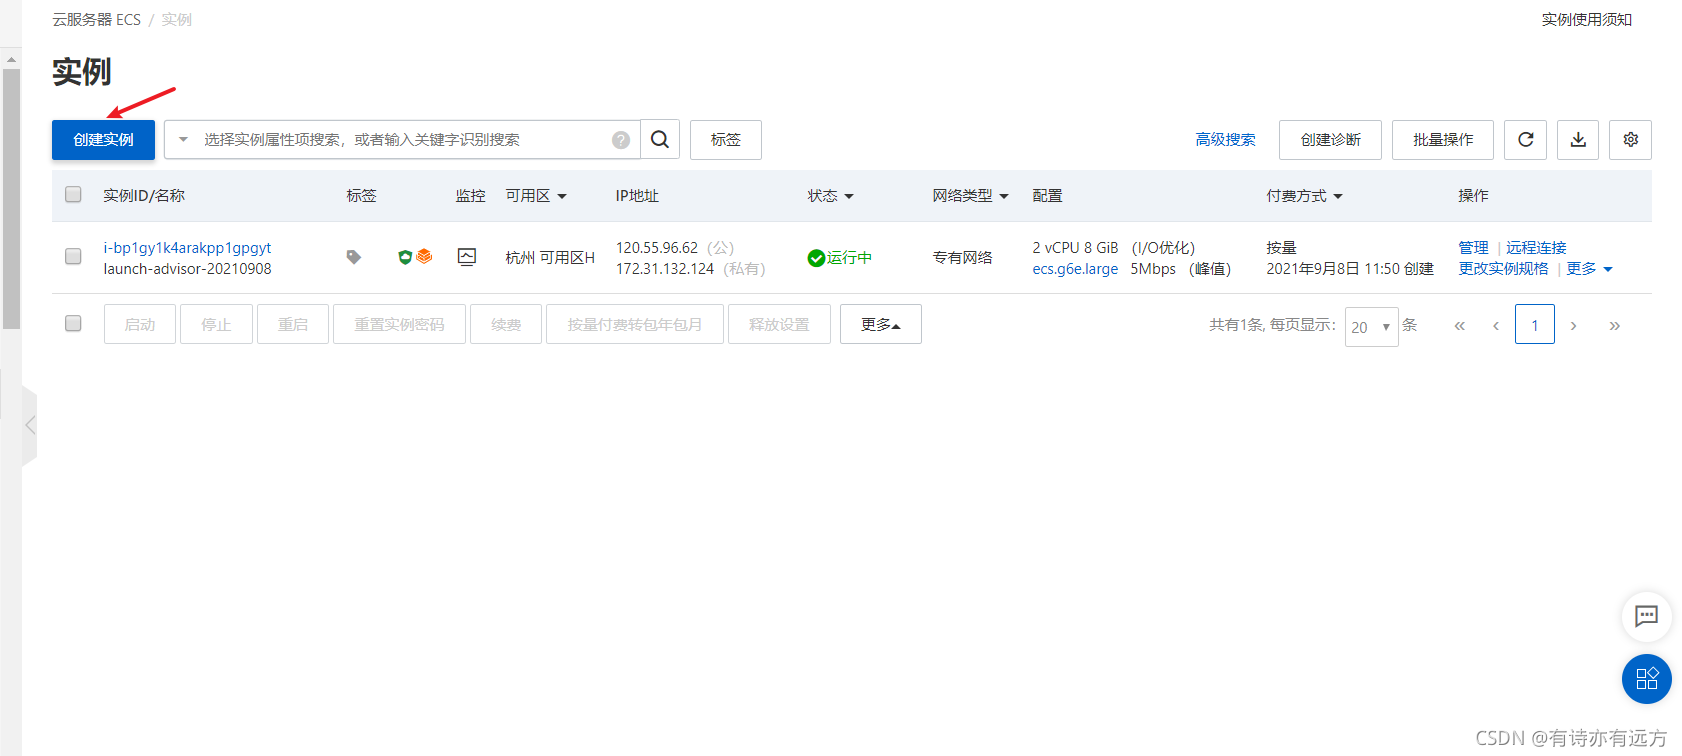The image size is (1682, 756).
Task: Click the 创建诊断 button
Action: [x=1331, y=140]
